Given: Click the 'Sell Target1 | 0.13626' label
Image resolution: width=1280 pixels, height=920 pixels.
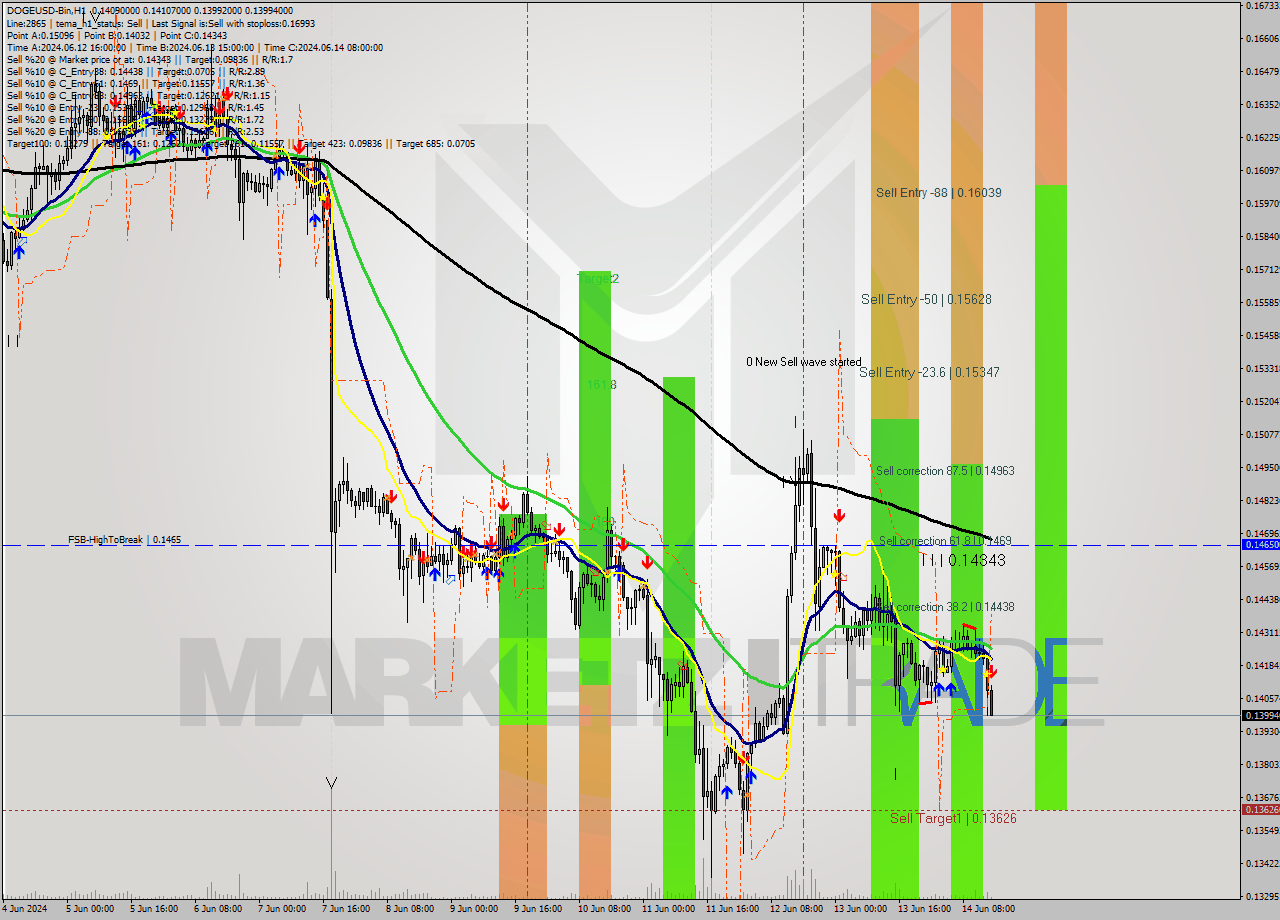Looking at the screenshot, I should [953, 818].
